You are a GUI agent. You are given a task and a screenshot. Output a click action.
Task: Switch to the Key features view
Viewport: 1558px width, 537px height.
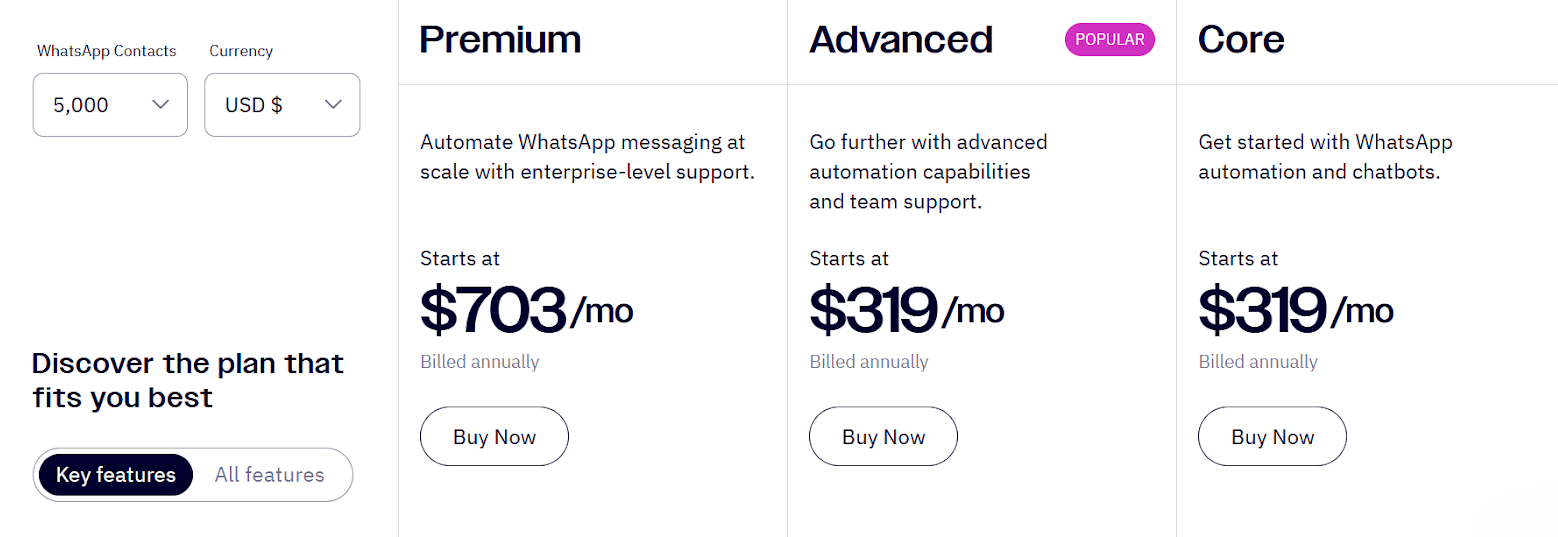click(x=116, y=475)
